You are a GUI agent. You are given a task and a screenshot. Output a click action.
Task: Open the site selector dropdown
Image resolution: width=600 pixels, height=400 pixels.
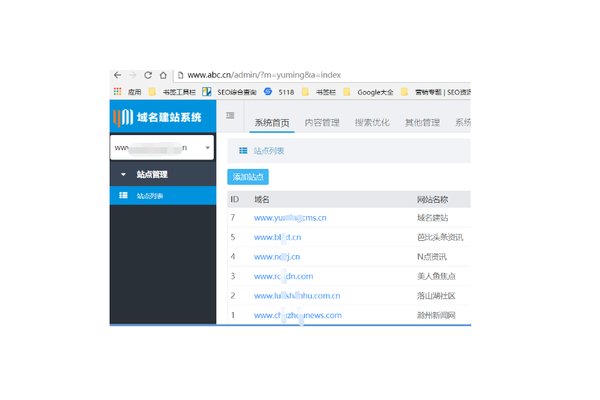[162, 148]
